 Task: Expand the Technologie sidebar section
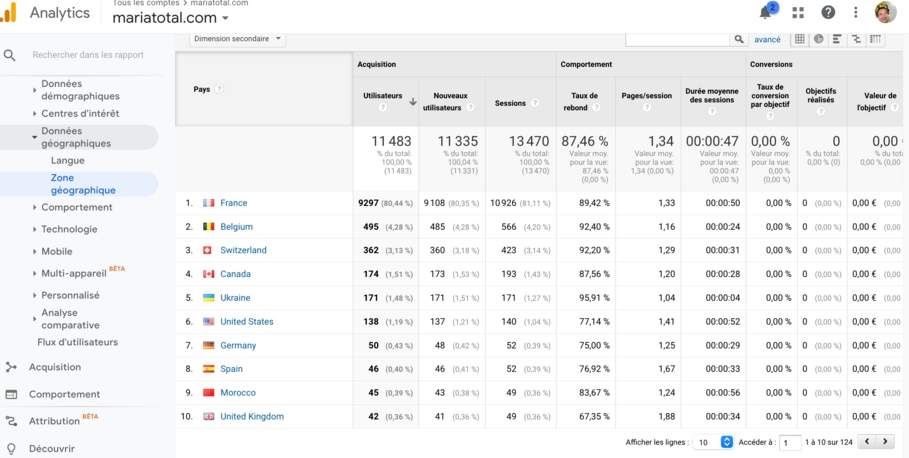point(69,229)
